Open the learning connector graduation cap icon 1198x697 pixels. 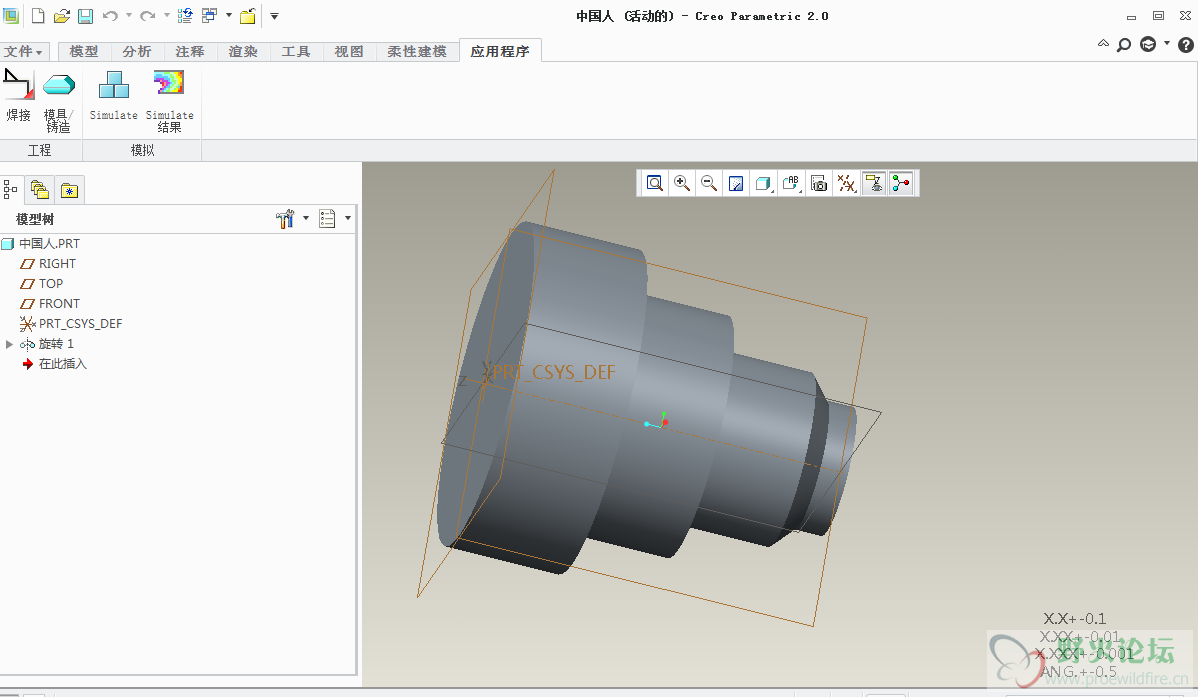[x=1148, y=45]
